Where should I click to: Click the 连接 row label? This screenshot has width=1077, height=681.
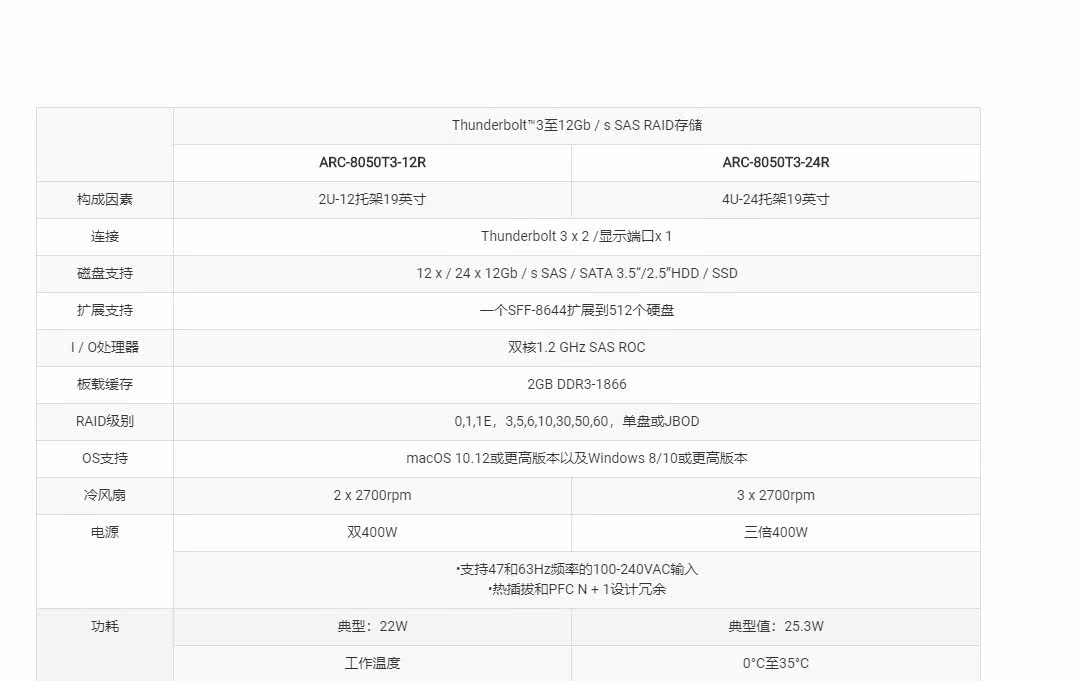point(104,237)
